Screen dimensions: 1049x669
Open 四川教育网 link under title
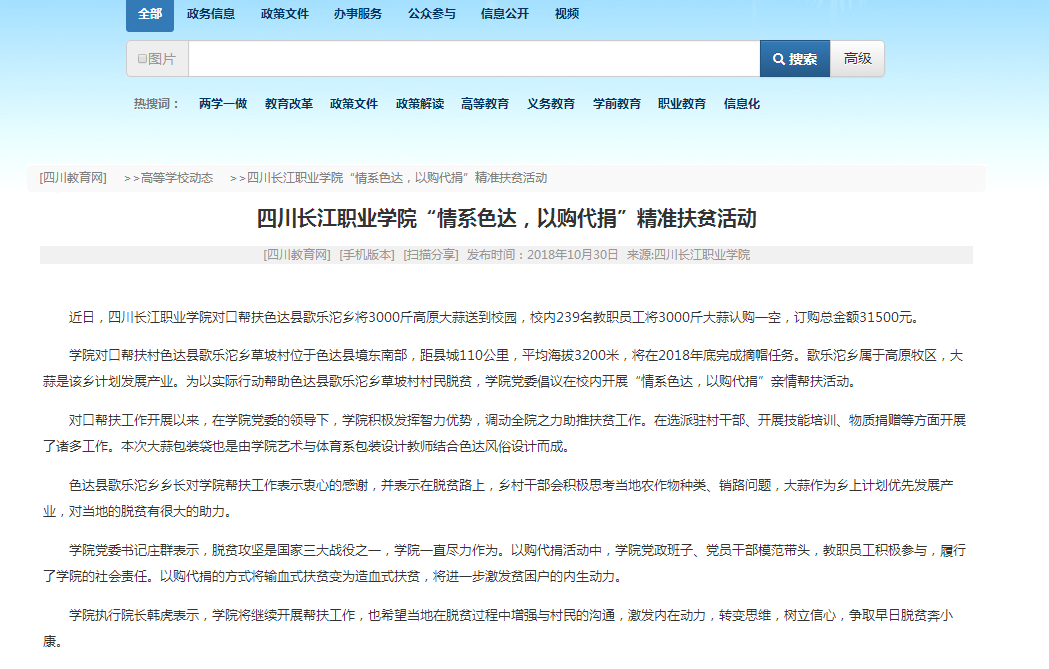297,255
